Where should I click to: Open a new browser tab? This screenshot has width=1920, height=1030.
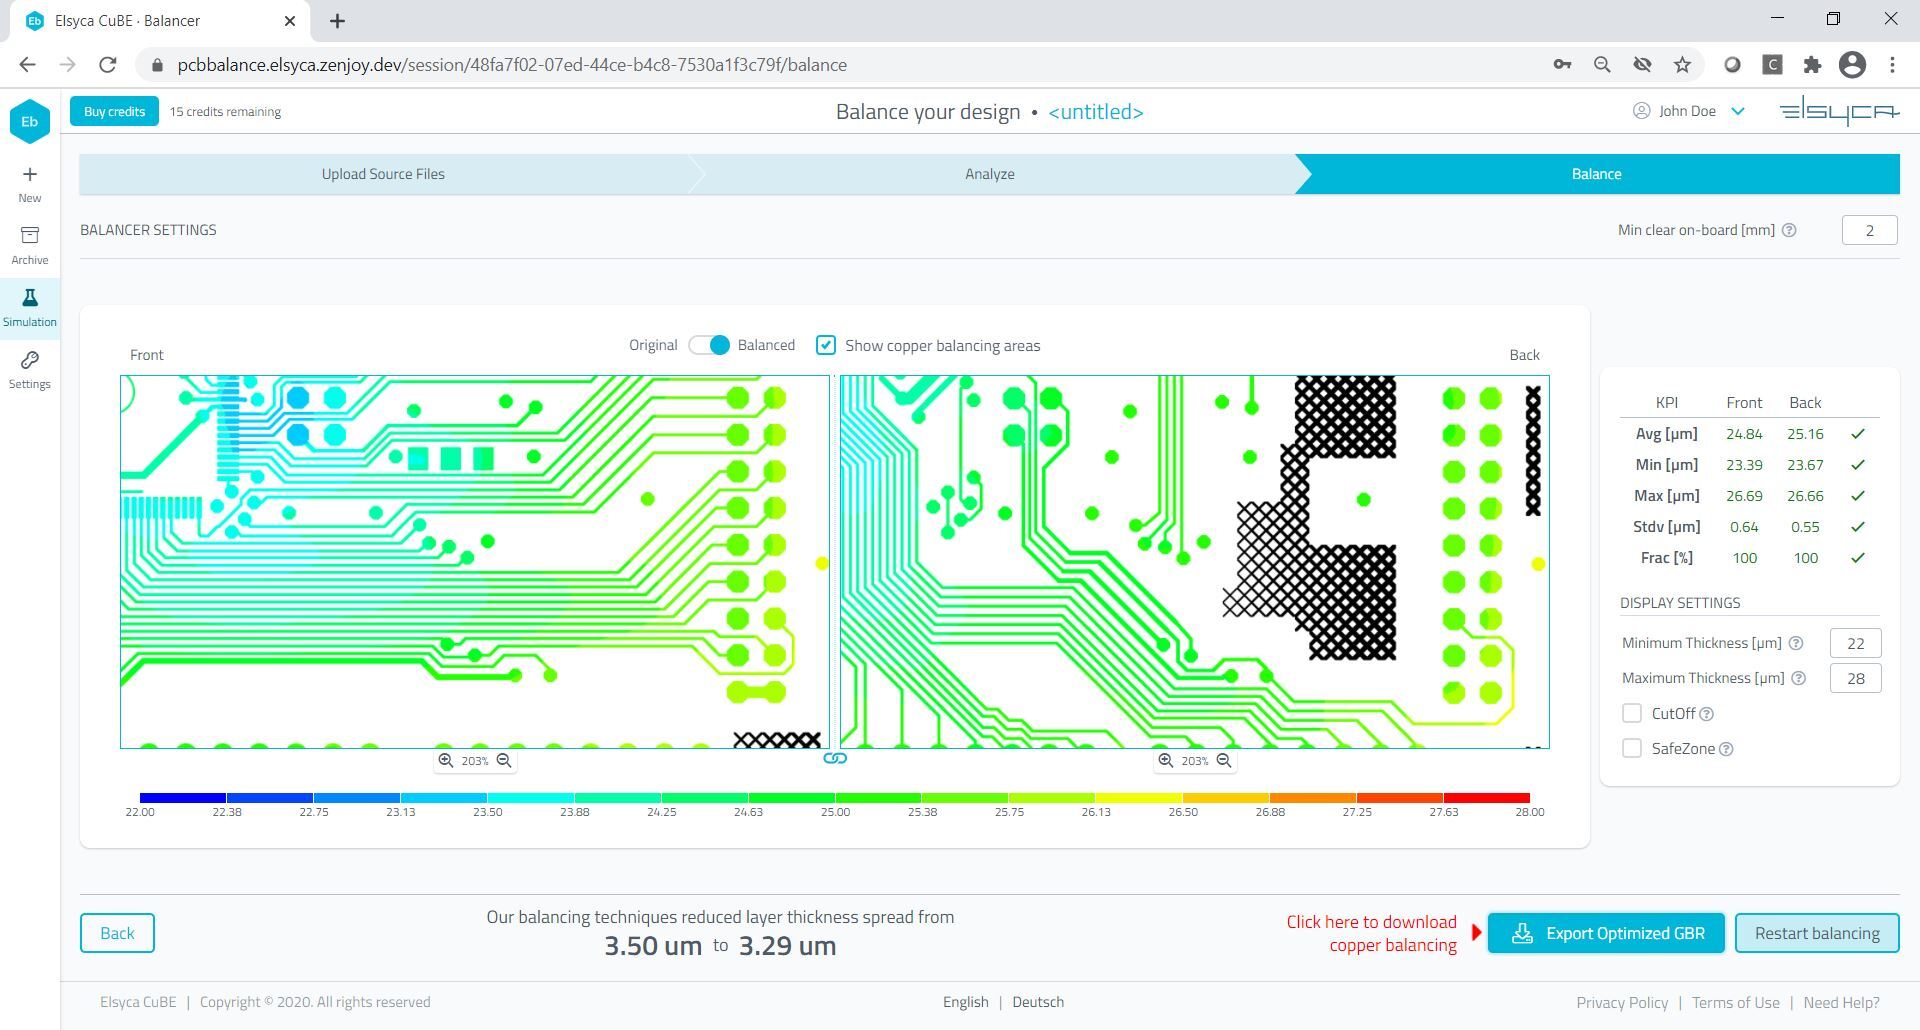(337, 20)
